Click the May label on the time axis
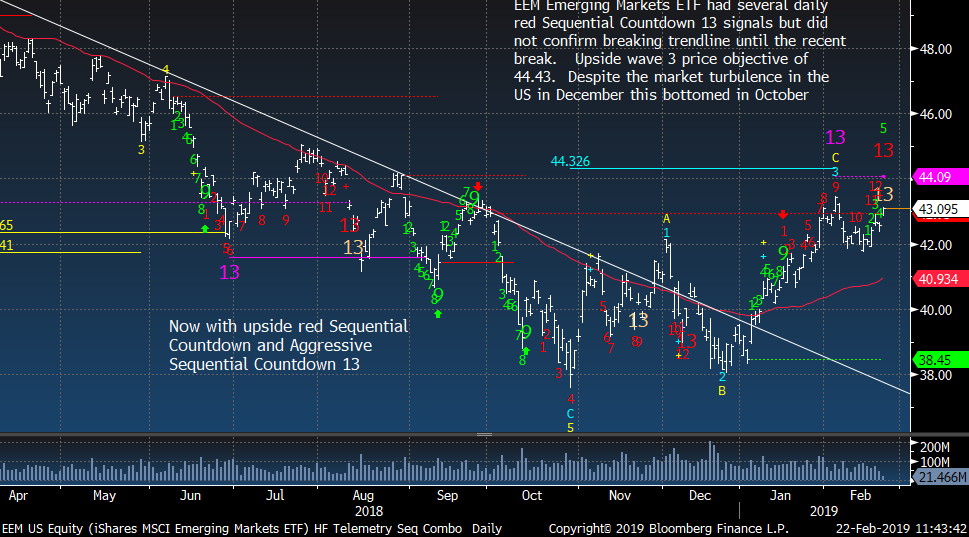The width and height of the screenshot is (969, 537). coord(104,496)
